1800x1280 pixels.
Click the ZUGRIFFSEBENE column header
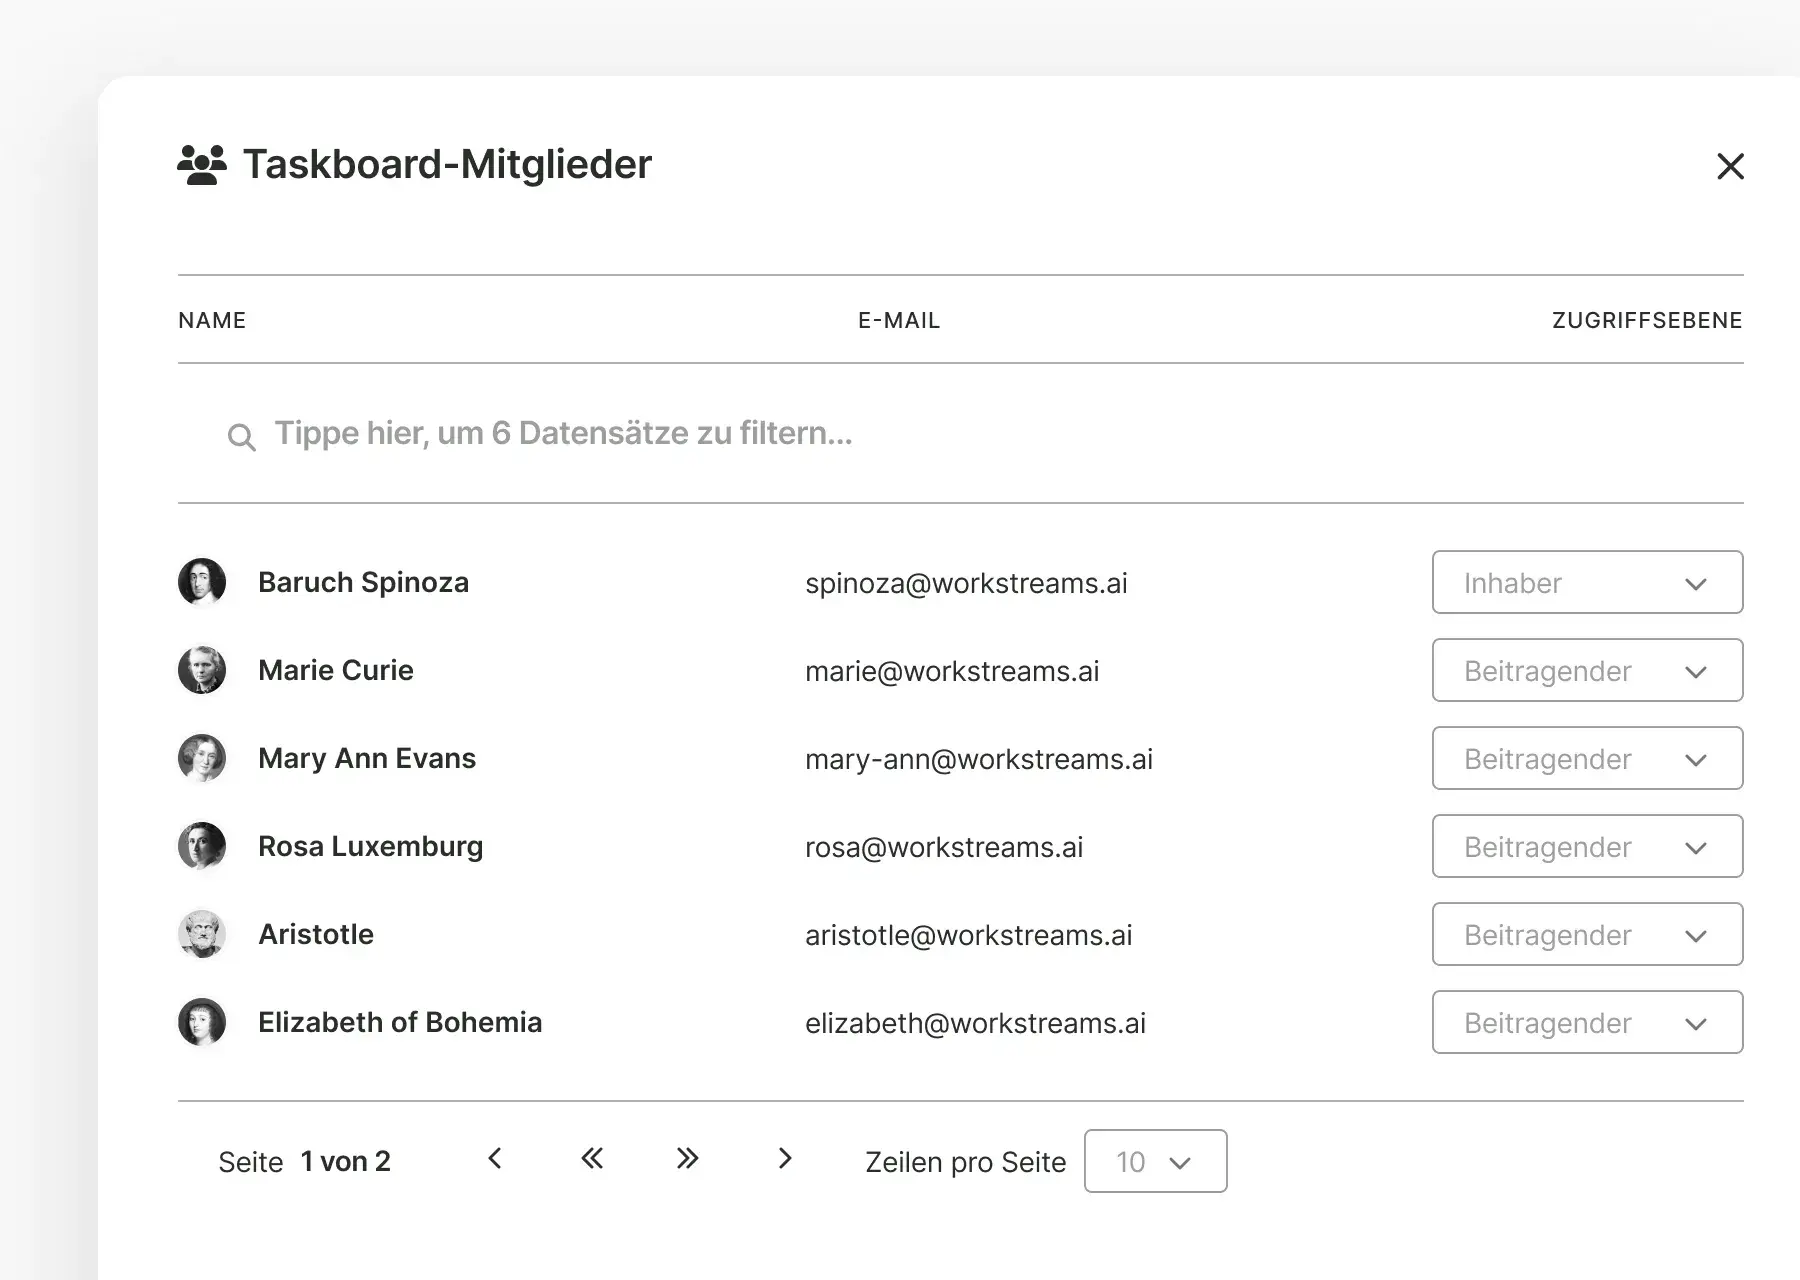pos(1646,320)
